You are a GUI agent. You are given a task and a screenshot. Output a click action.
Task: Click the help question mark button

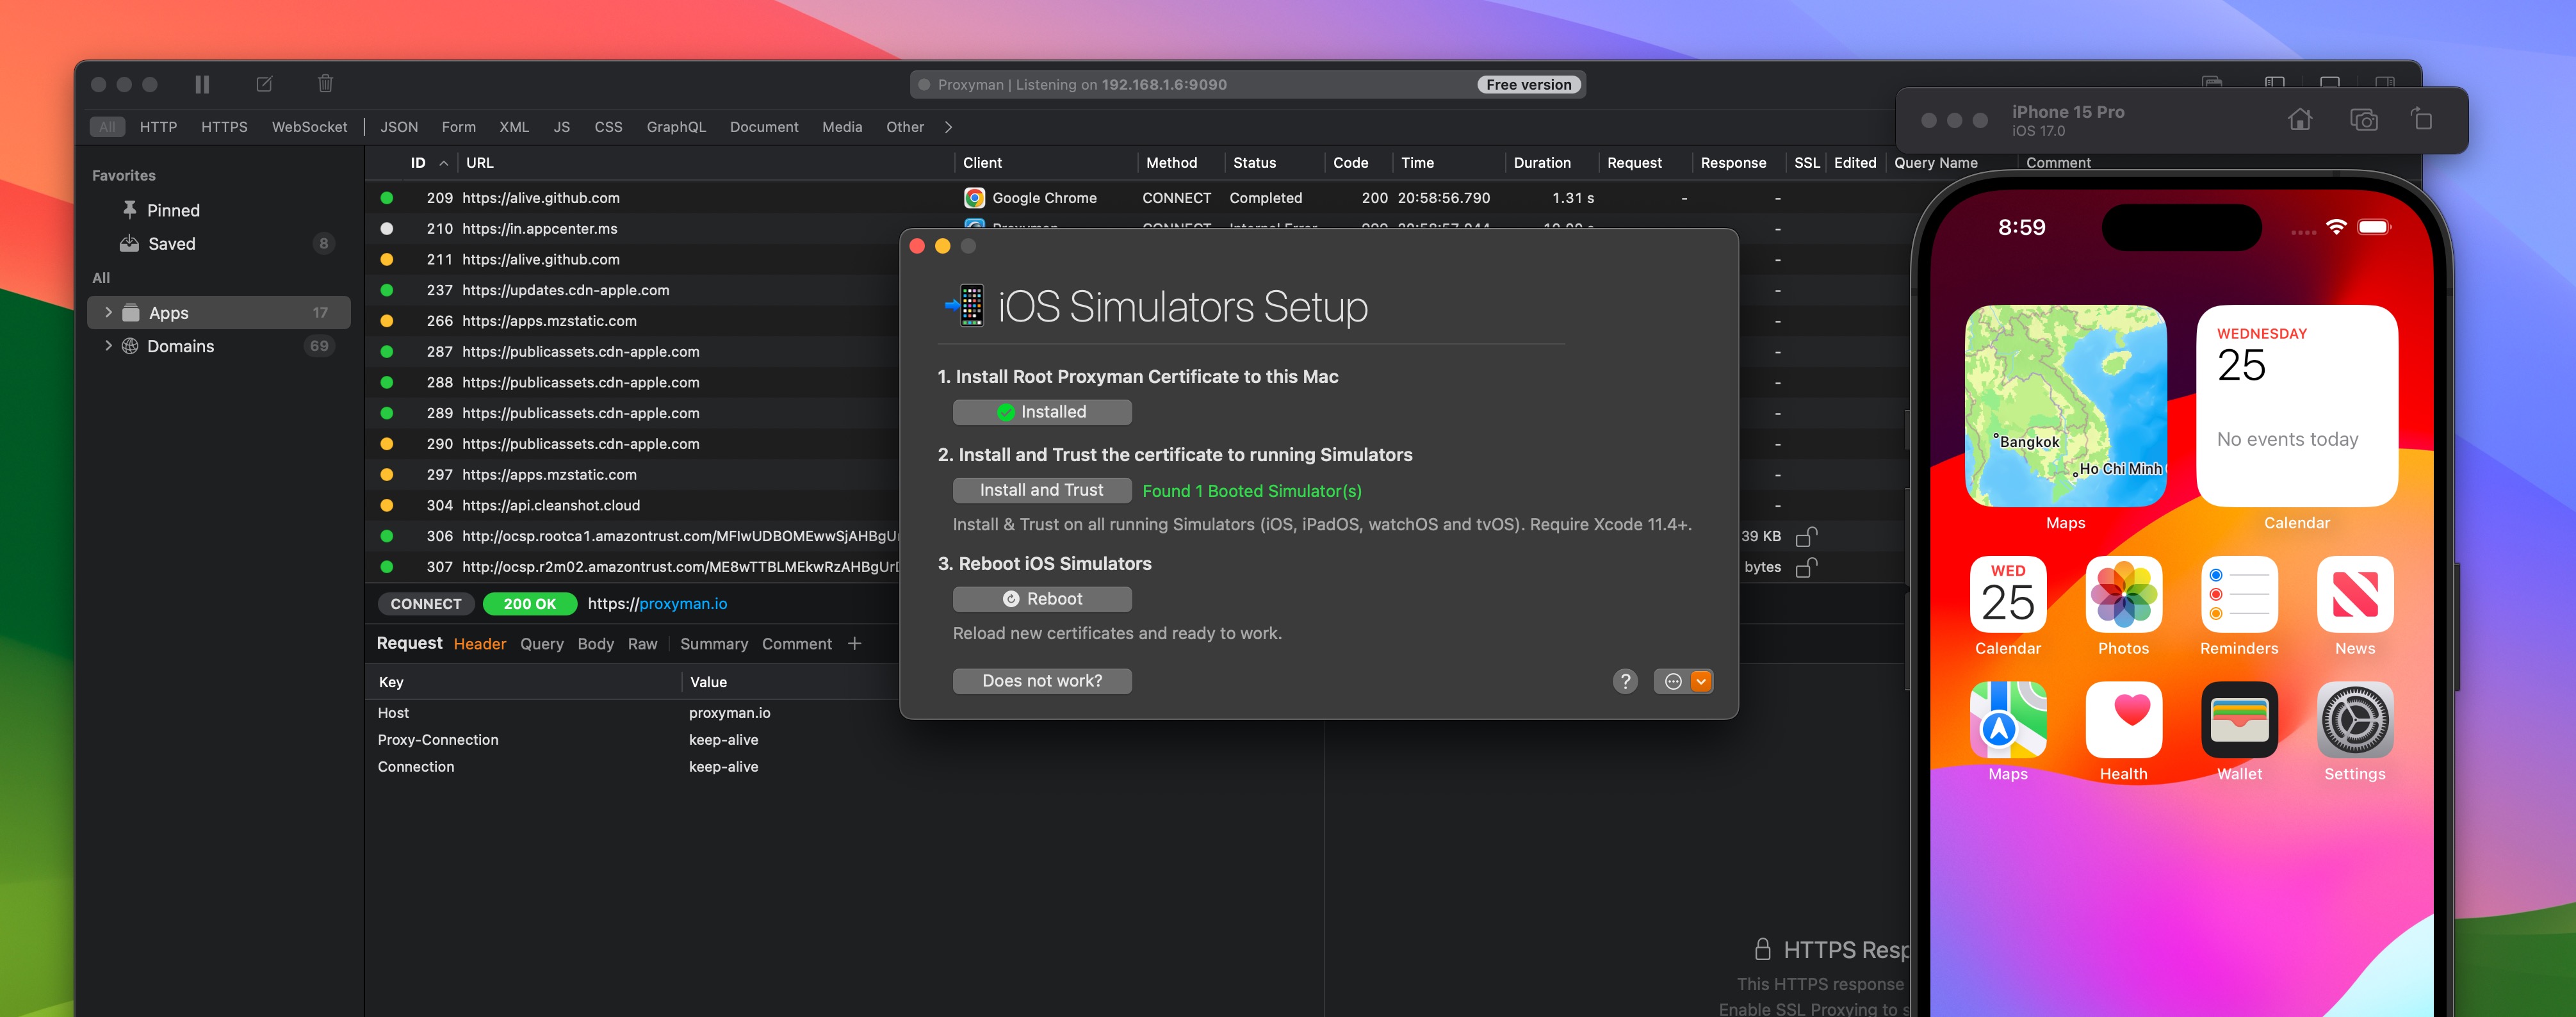tap(1625, 681)
